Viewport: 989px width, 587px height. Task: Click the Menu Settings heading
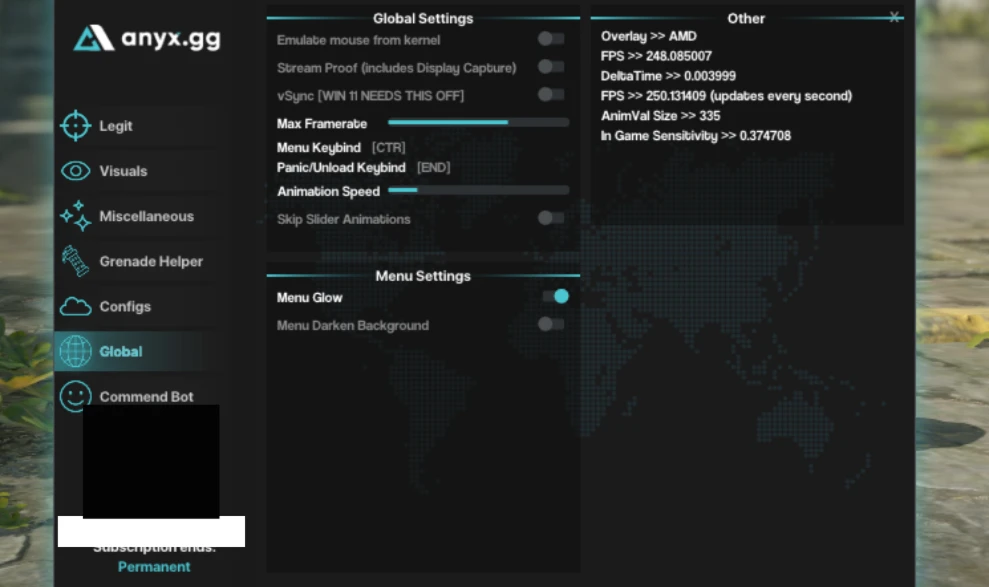tap(423, 276)
